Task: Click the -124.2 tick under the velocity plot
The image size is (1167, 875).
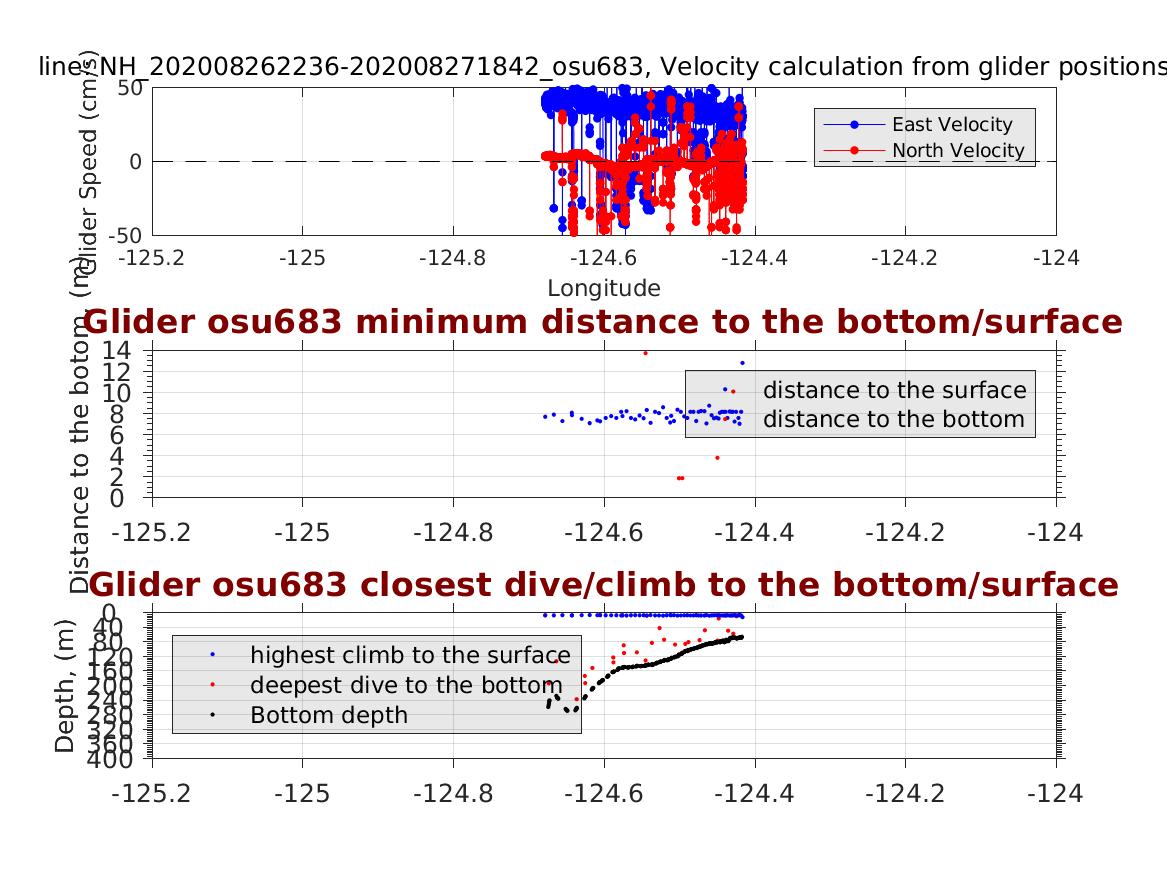Action: pyautogui.click(x=905, y=258)
